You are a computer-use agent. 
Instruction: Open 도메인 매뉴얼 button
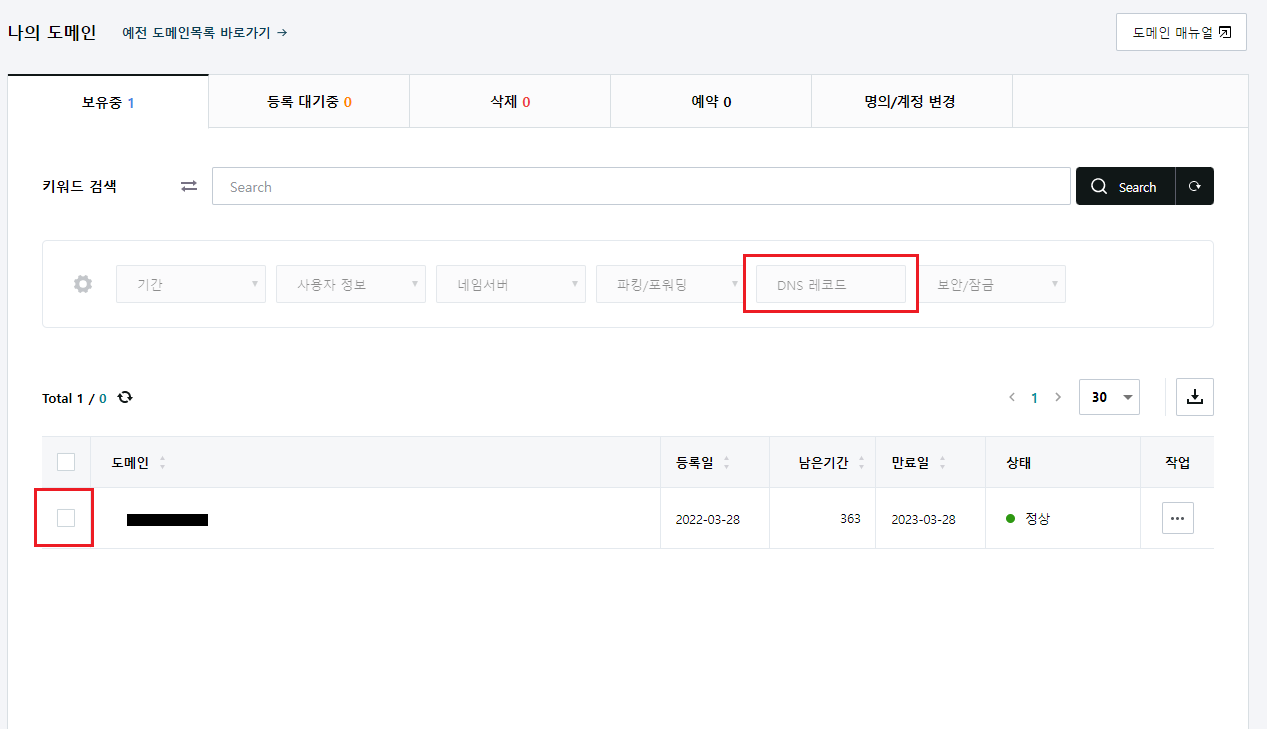[1181, 32]
